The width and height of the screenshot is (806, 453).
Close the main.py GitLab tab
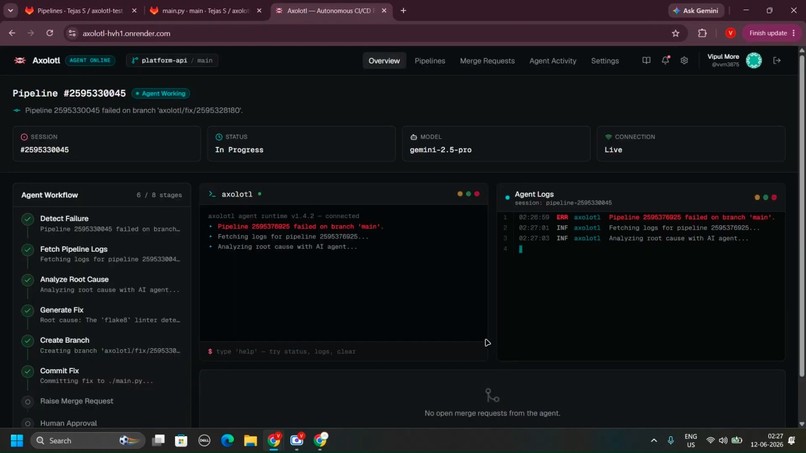[x=259, y=11]
